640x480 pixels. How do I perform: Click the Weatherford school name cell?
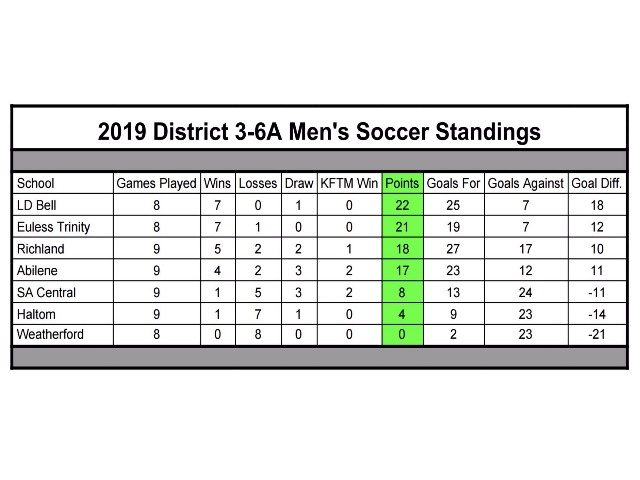coord(63,335)
